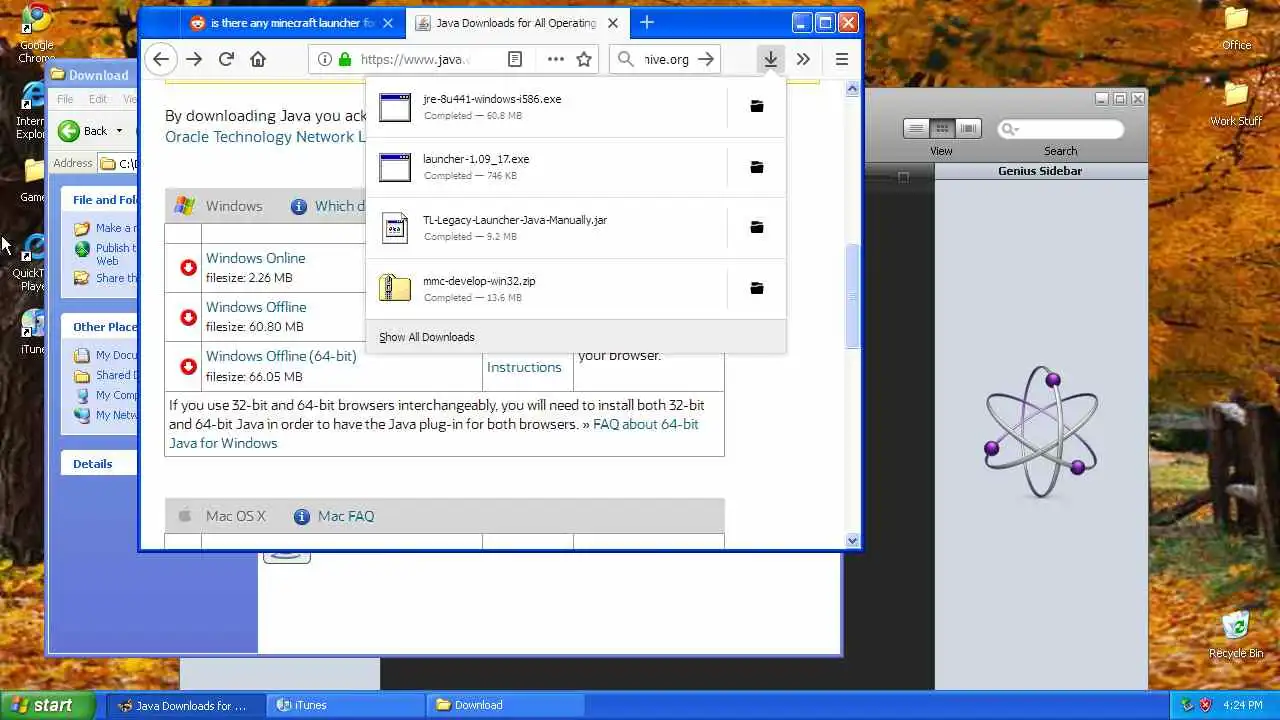This screenshot has width=1280, height=720.
Task: Open the Recycle Bin desktop icon
Action: pos(1236,633)
